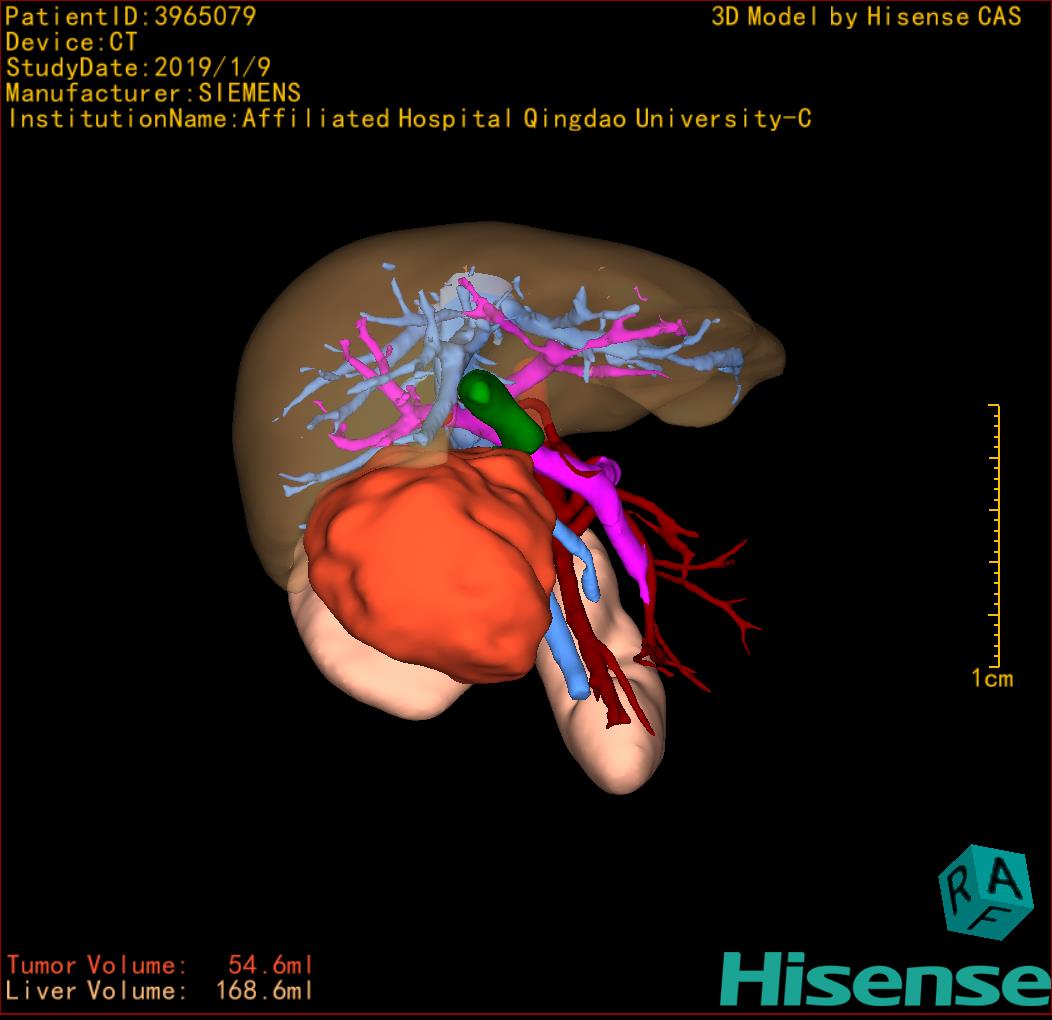This screenshot has width=1052, height=1020.
Task: Click the 'Manufacturer:SIEMENS' text
Action: tap(153, 93)
